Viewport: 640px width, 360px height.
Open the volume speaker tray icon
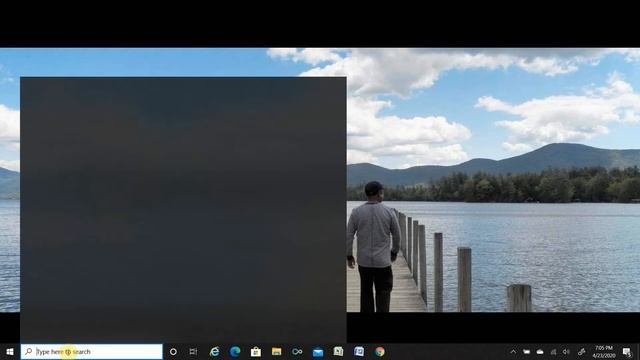coord(566,351)
